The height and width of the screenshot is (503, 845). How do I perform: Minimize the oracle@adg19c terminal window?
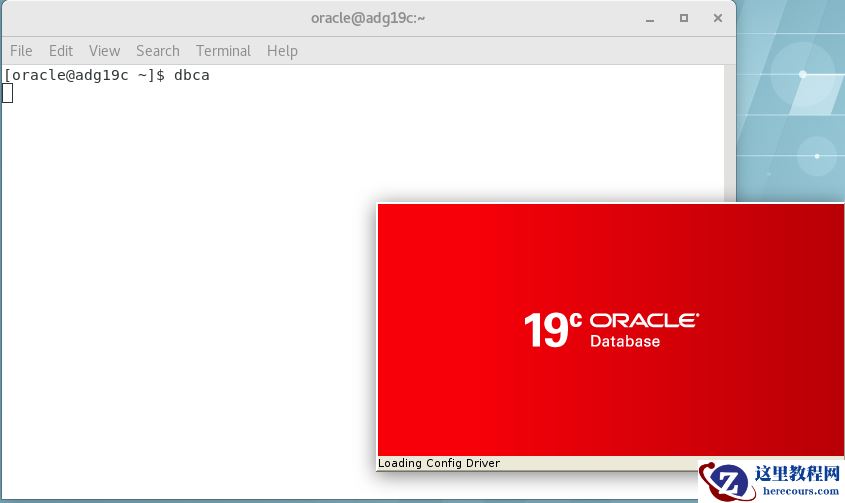[650, 18]
